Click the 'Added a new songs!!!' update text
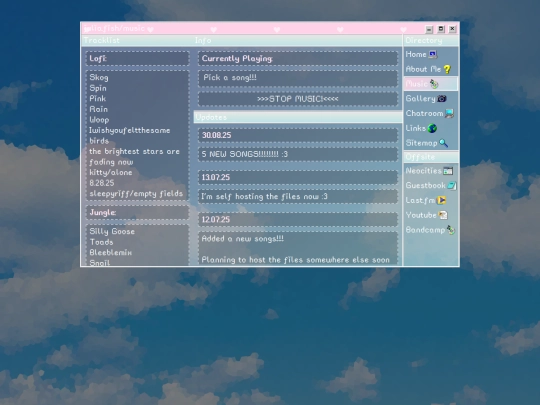The height and width of the screenshot is (405, 540). point(242,239)
